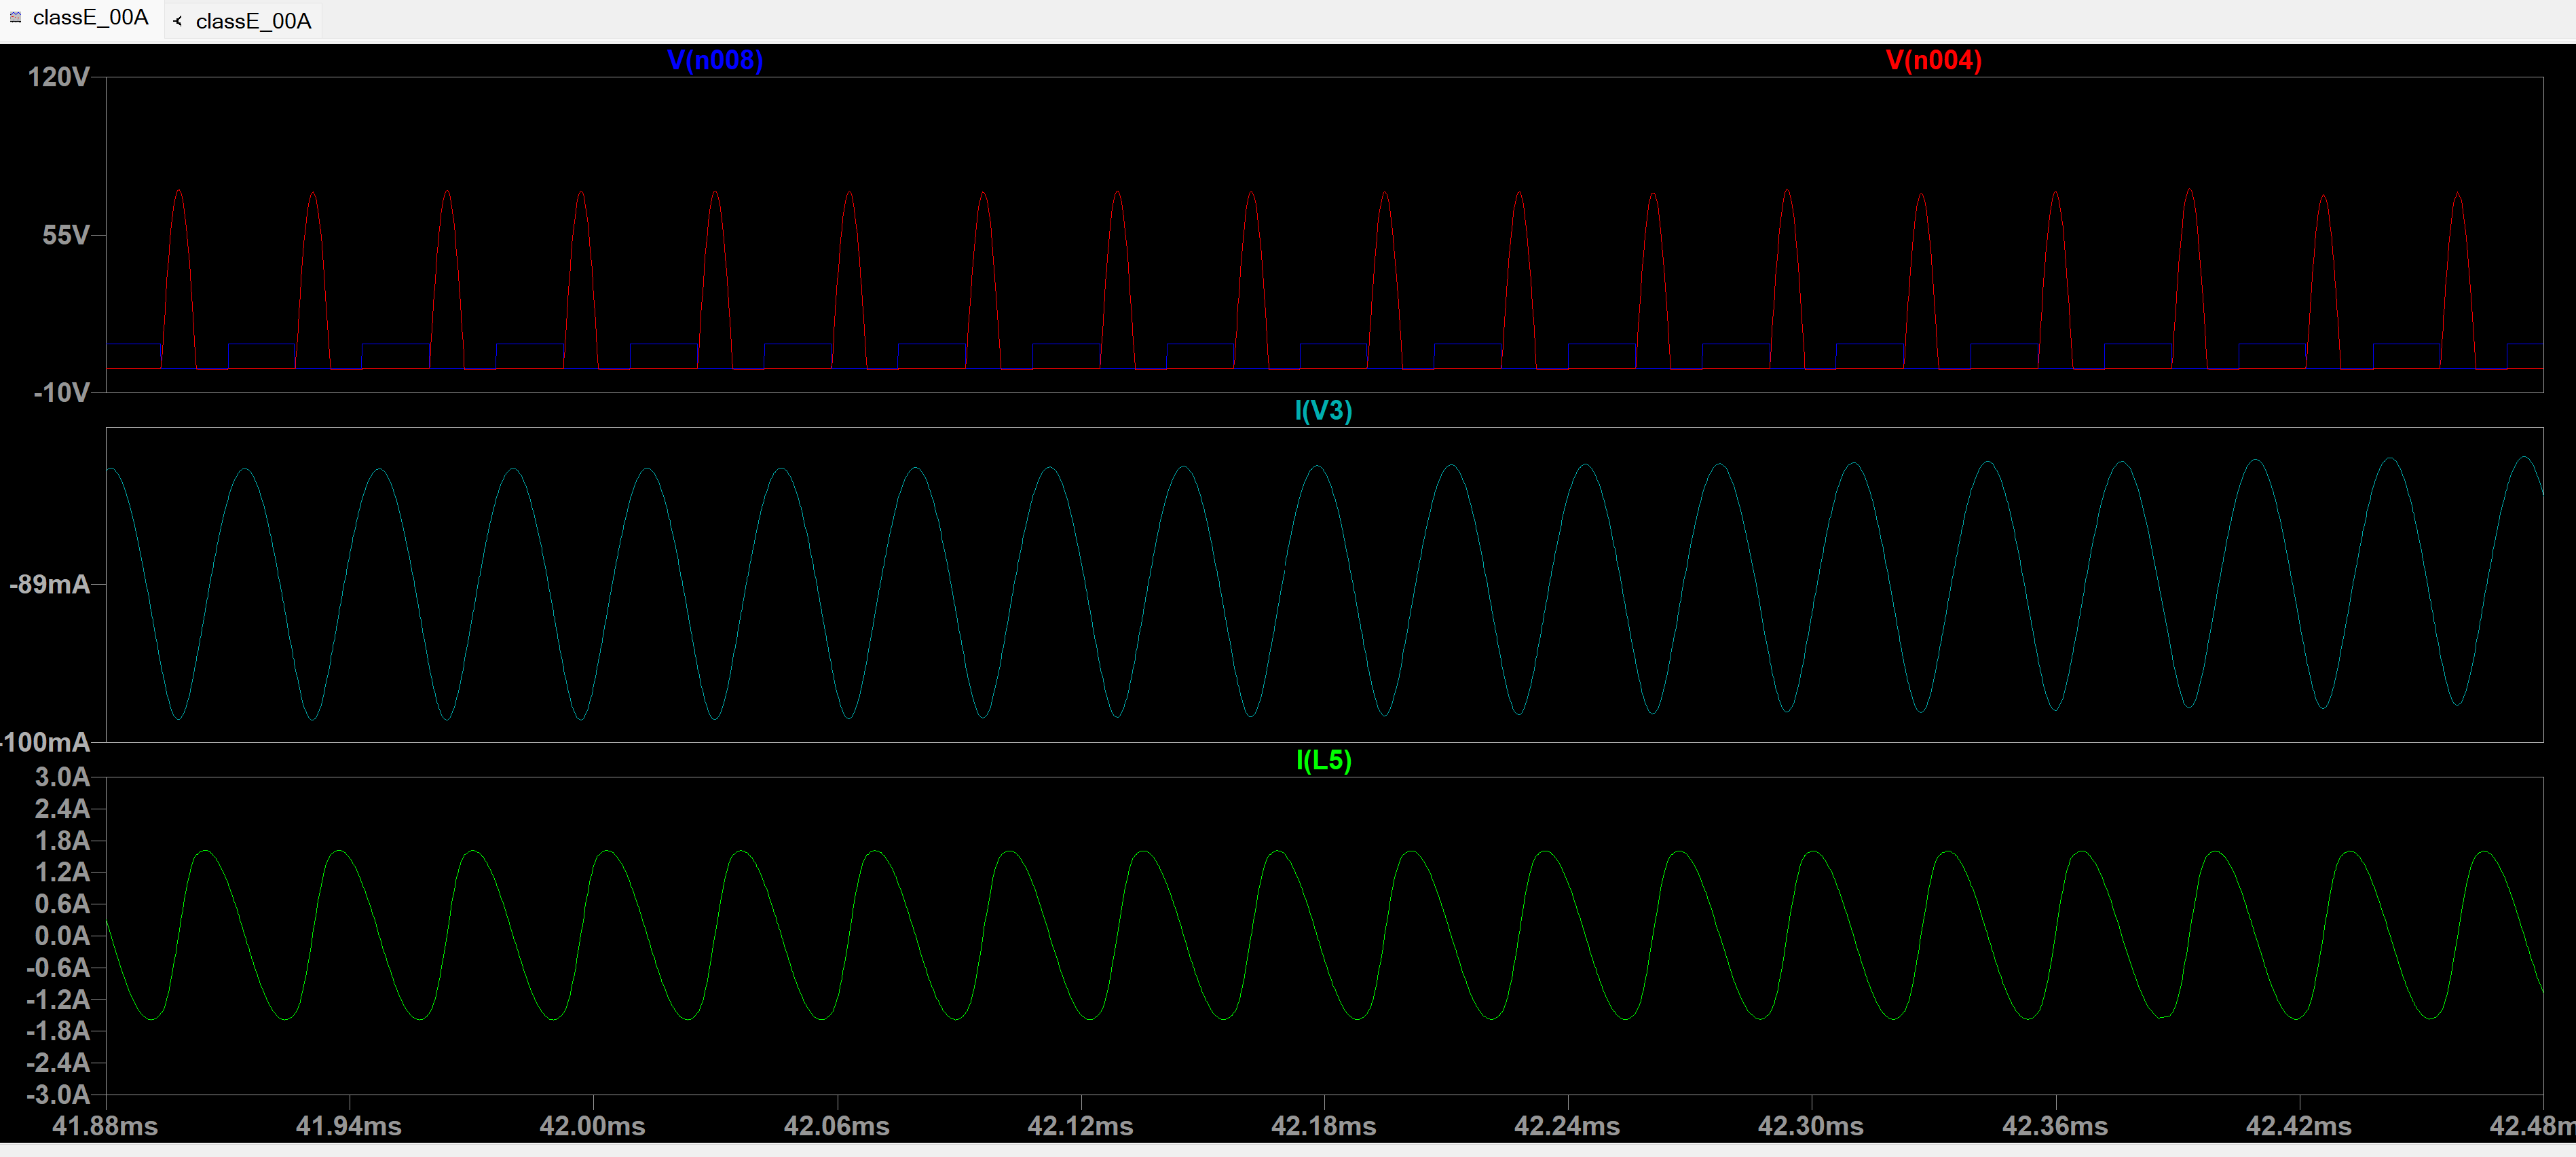Click the -10V vertical axis label
The height and width of the screenshot is (1157, 2576).
(x=61, y=392)
